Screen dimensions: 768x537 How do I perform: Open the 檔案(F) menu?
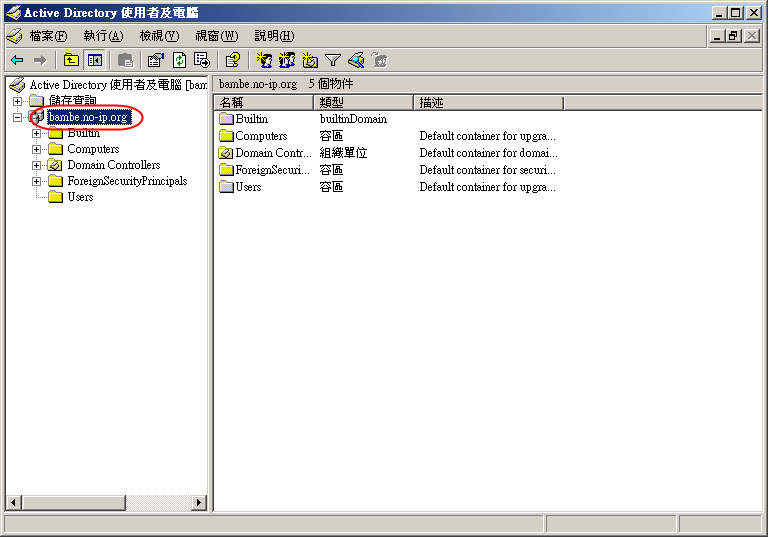click(48, 36)
